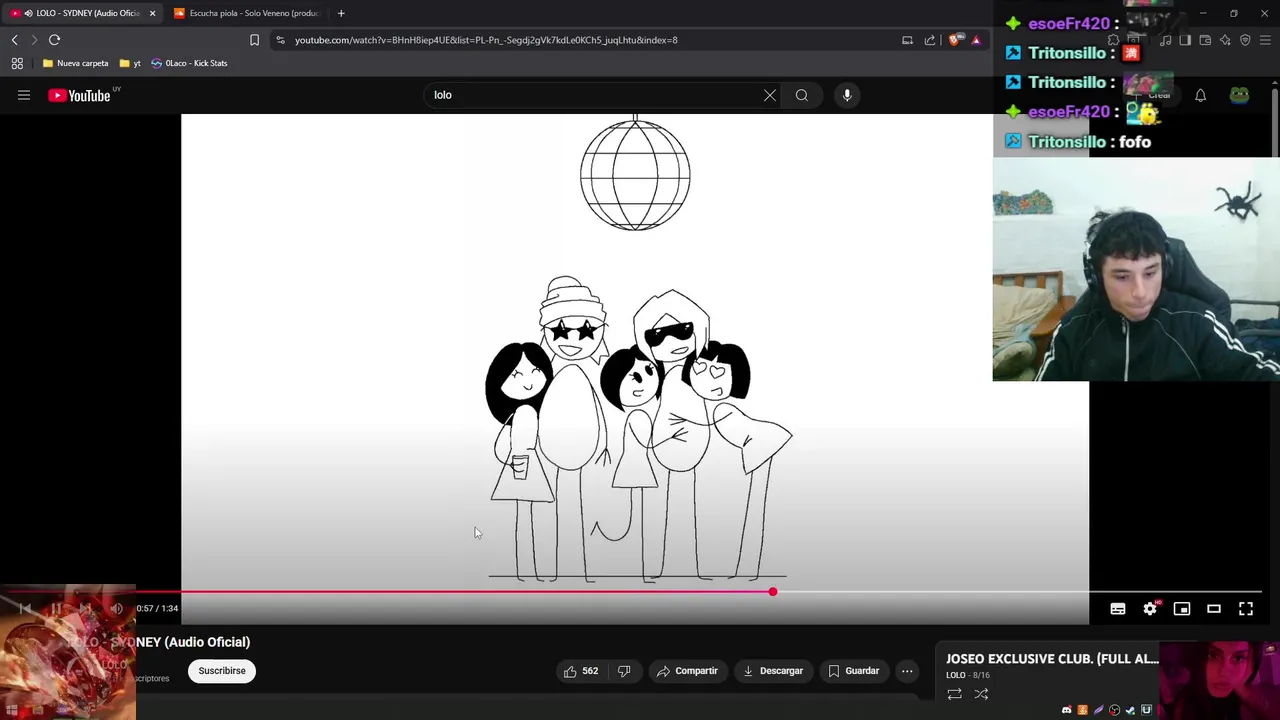Open the Windows Start button
The width and height of the screenshot is (1280, 720).
point(12,710)
